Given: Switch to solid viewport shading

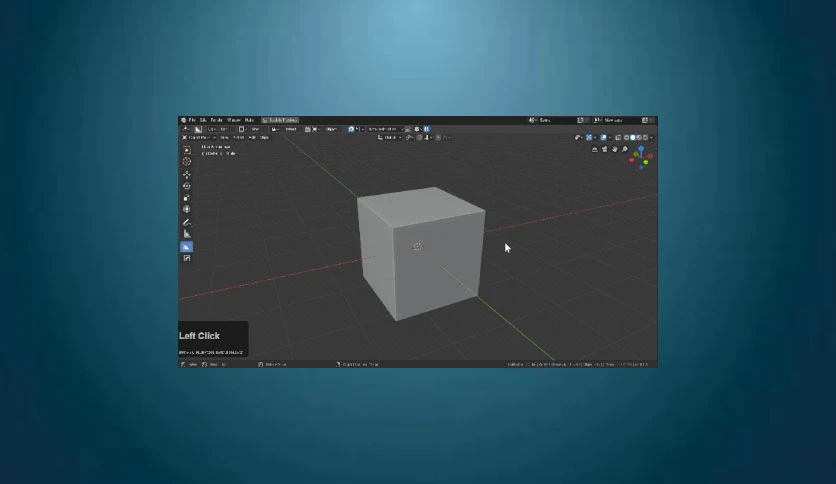Looking at the screenshot, I should click(x=633, y=138).
